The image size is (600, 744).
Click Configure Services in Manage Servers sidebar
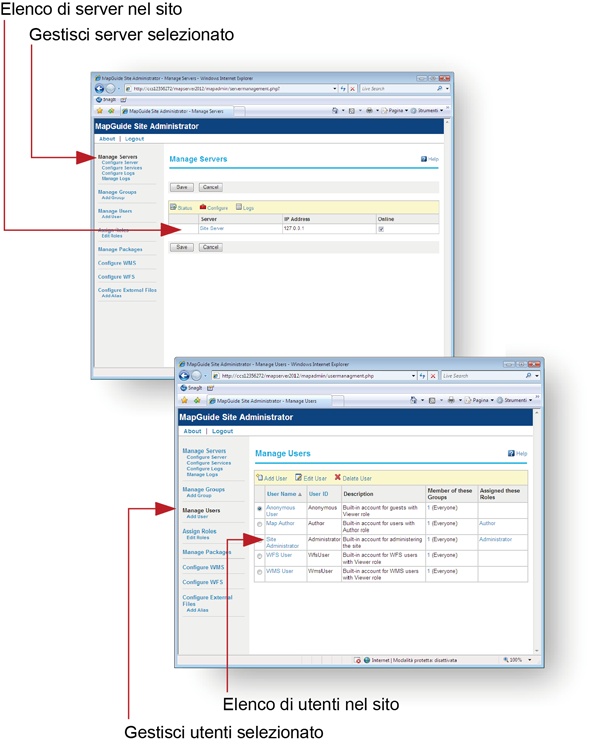pos(122,168)
